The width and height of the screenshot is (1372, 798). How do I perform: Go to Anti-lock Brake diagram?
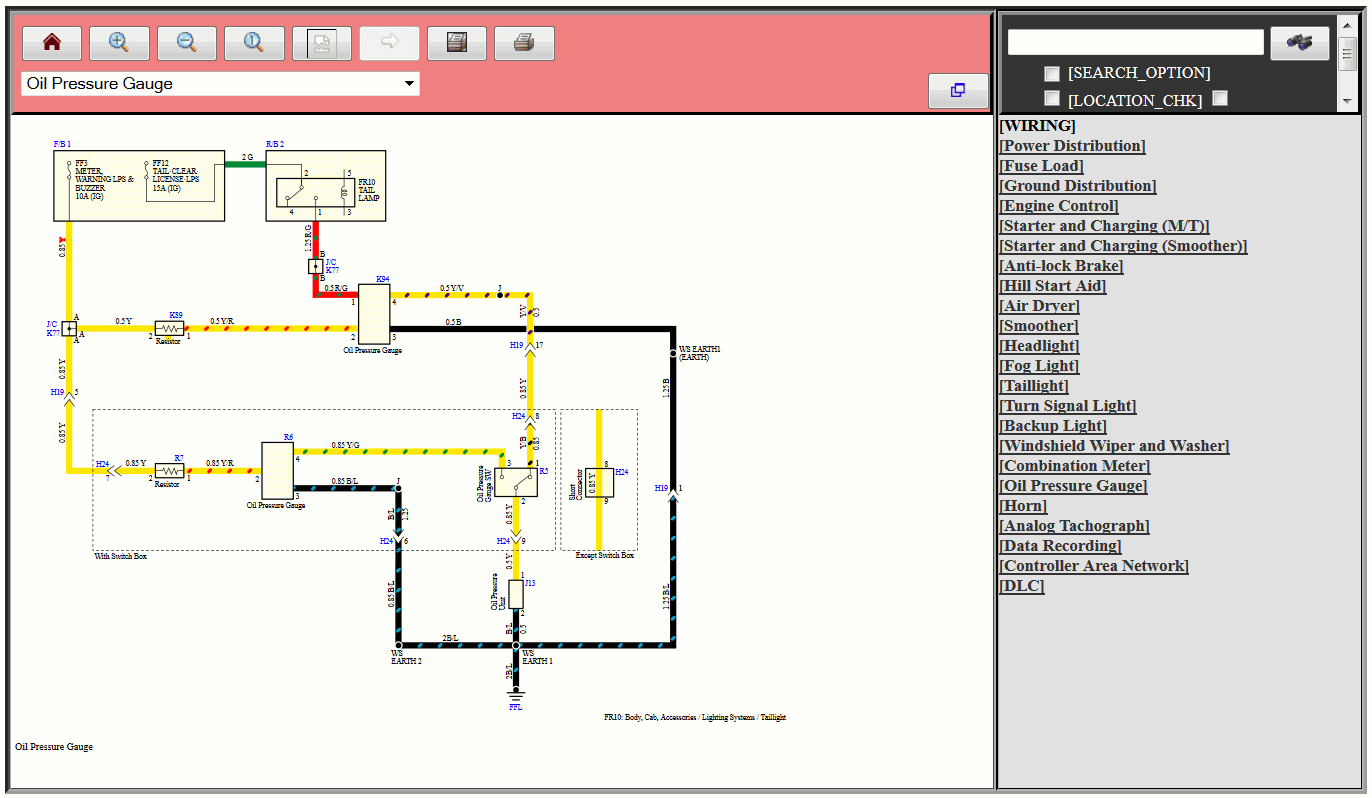[1061, 266]
